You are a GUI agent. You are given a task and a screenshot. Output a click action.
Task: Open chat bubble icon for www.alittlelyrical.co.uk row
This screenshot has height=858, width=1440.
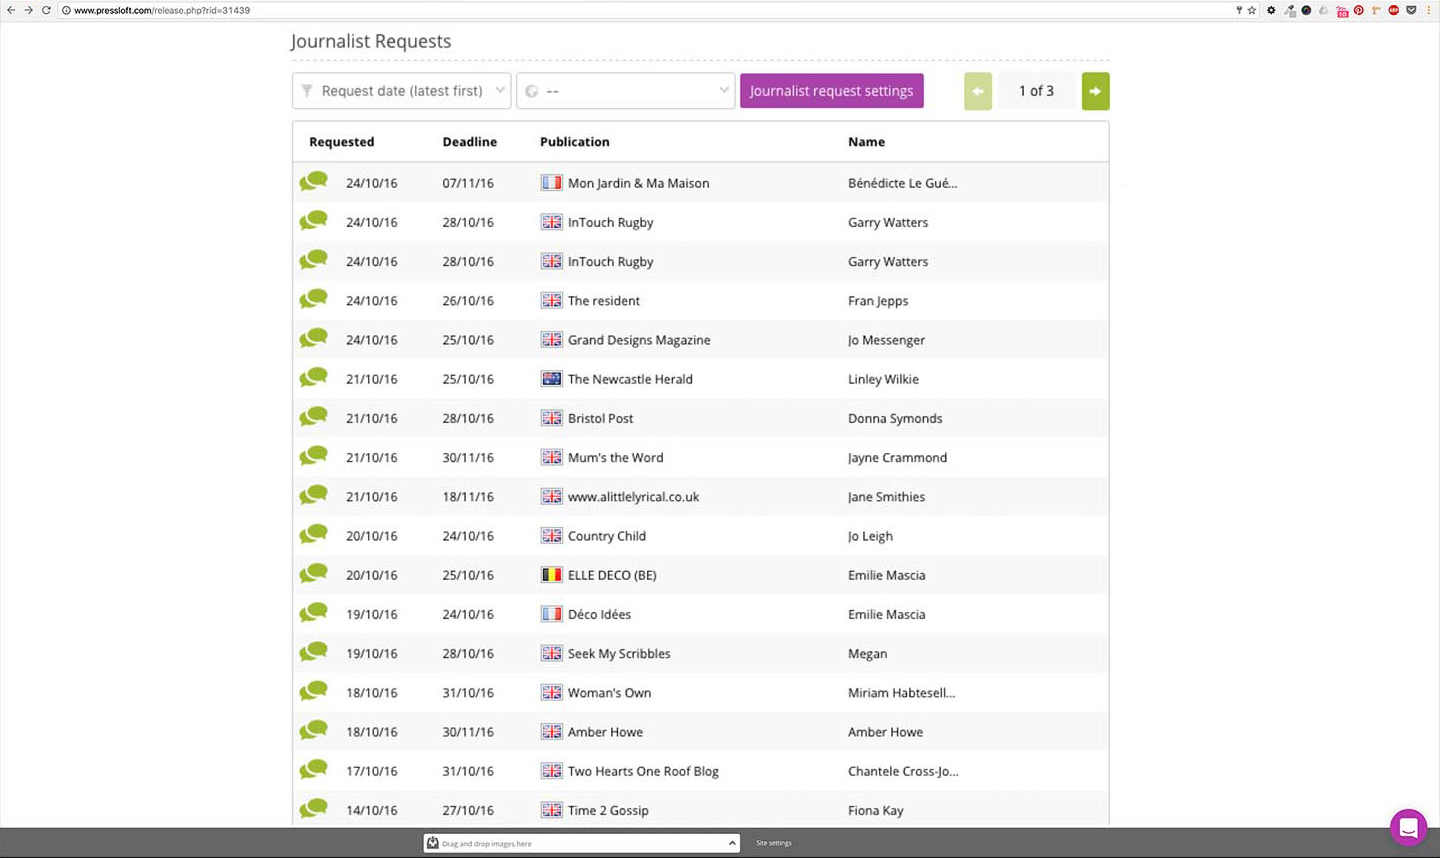[313, 495]
